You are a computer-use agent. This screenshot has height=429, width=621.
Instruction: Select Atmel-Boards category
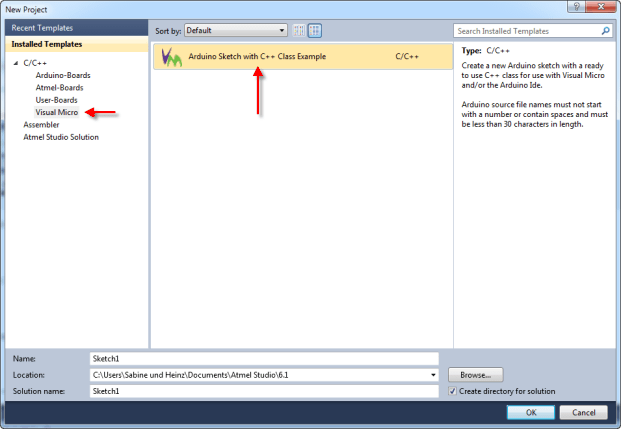pyautogui.click(x=59, y=88)
